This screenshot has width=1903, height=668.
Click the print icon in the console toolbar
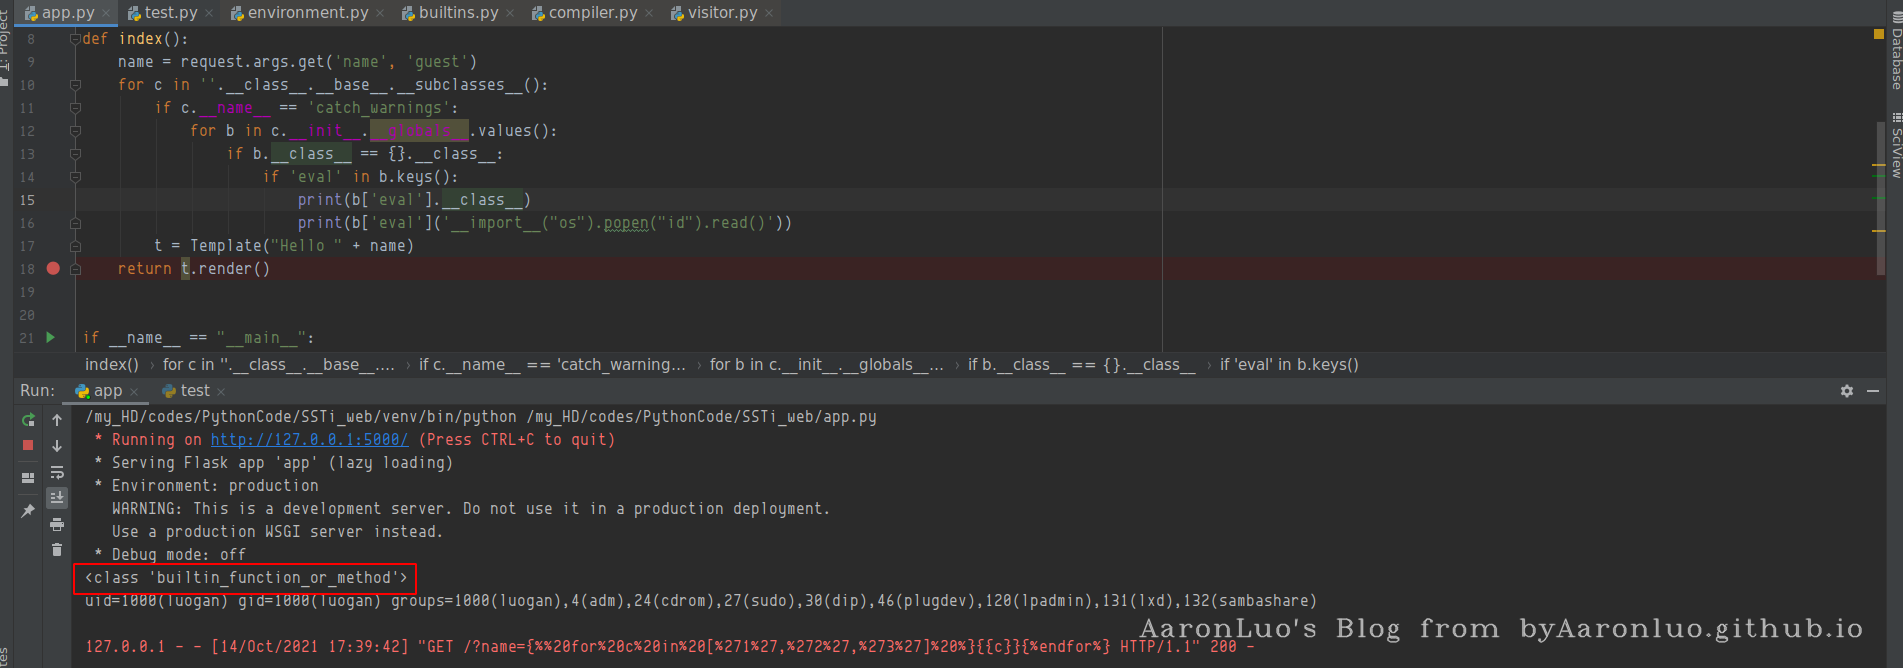[x=57, y=524]
